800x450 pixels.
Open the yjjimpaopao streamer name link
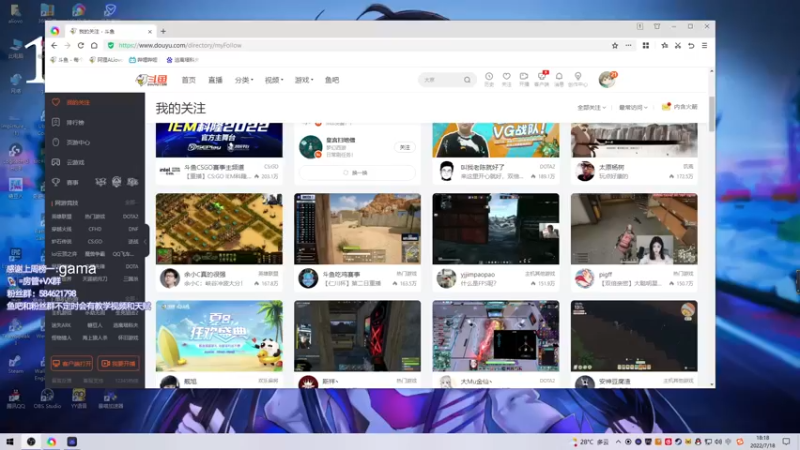(x=478, y=274)
